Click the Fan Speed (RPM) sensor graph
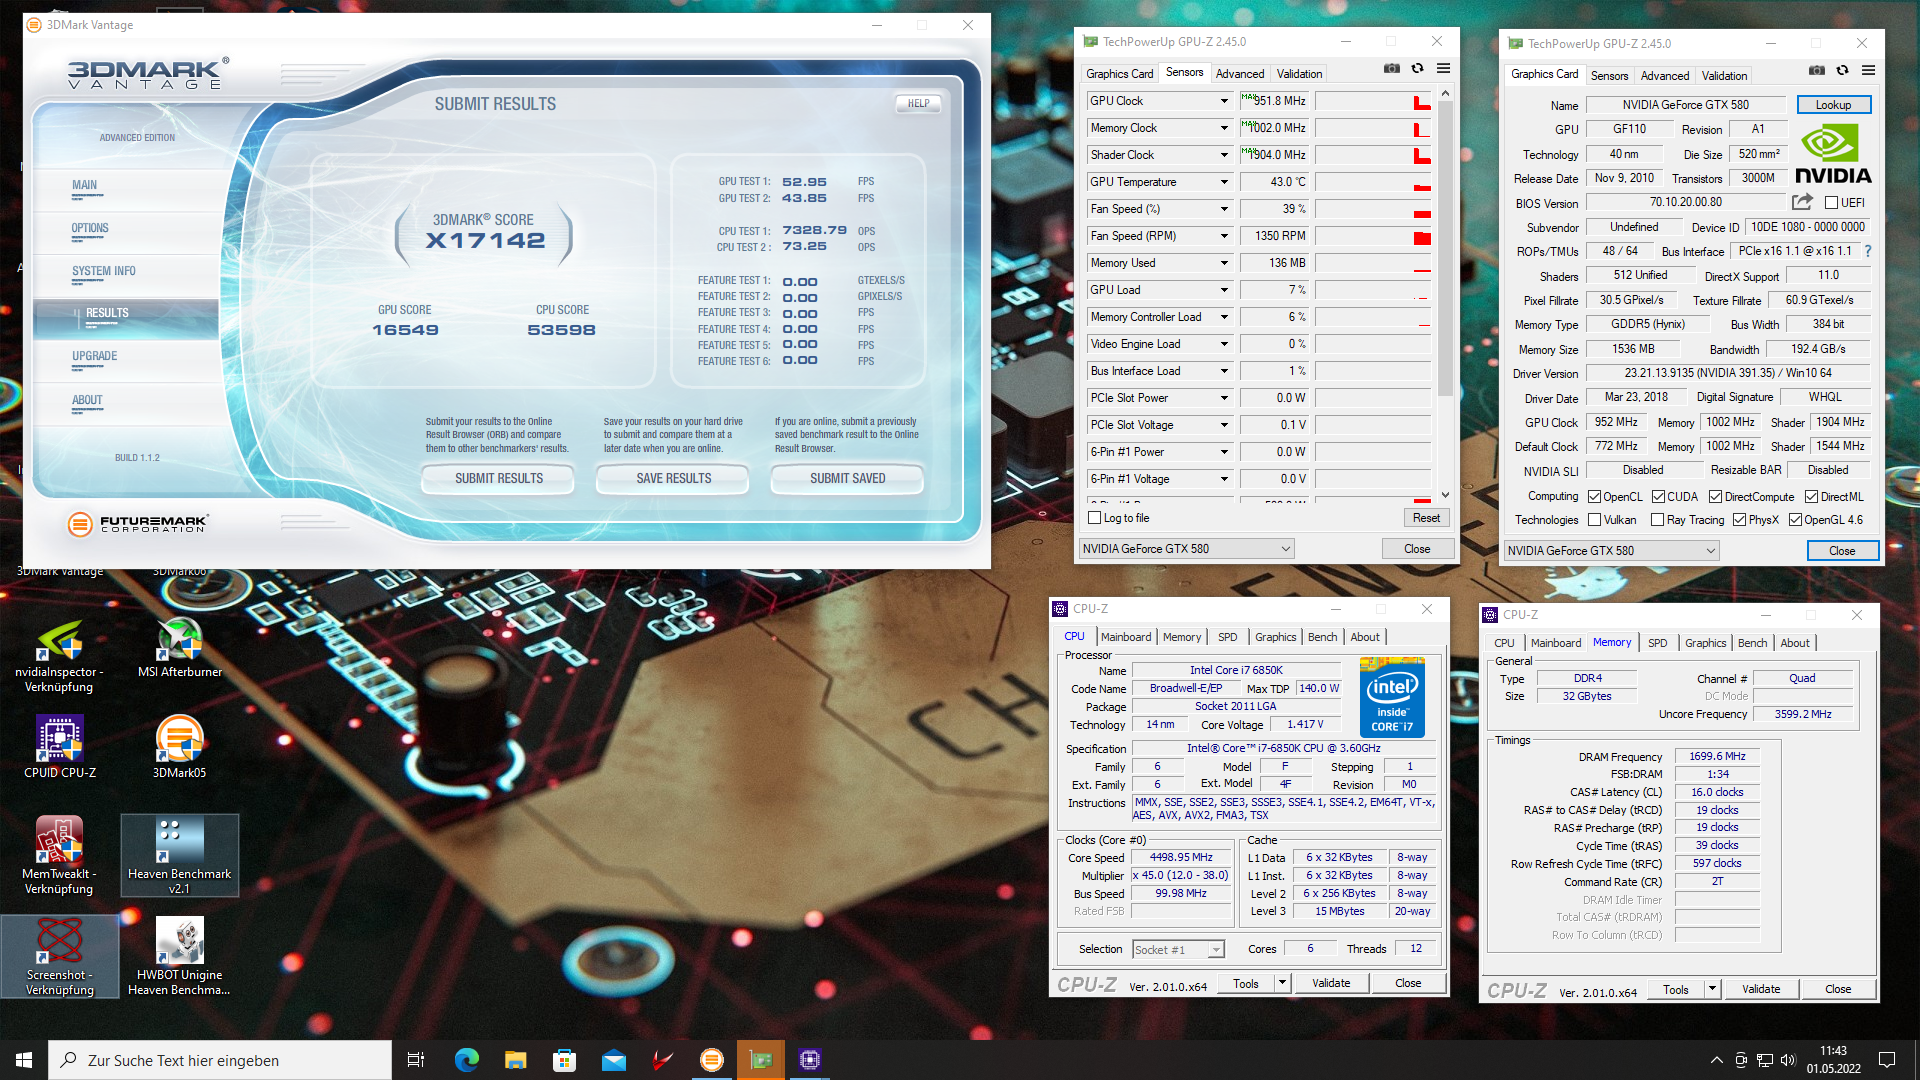The width and height of the screenshot is (1920, 1080). tap(1373, 236)
